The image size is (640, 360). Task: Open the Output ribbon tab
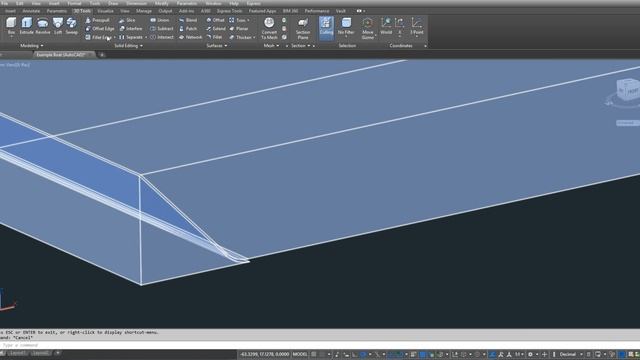click(x=165, y=11)
